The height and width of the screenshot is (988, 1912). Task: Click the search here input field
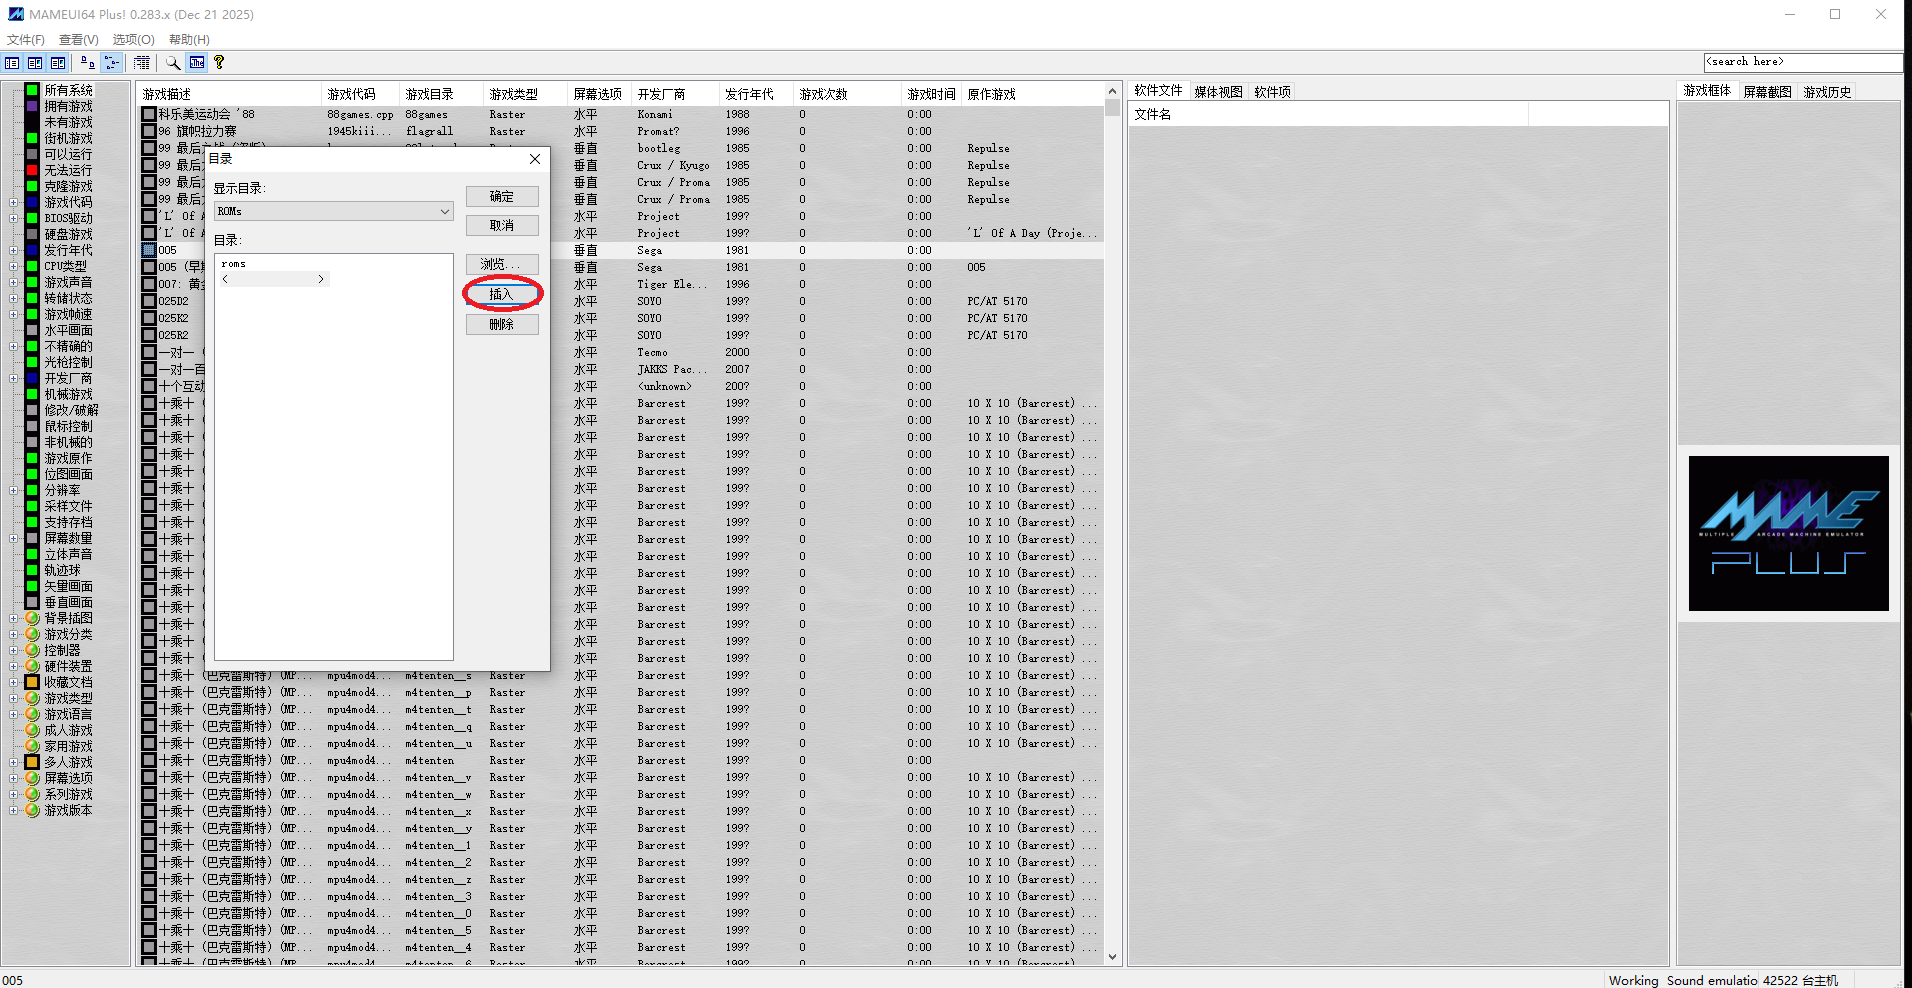[1800, 61]
